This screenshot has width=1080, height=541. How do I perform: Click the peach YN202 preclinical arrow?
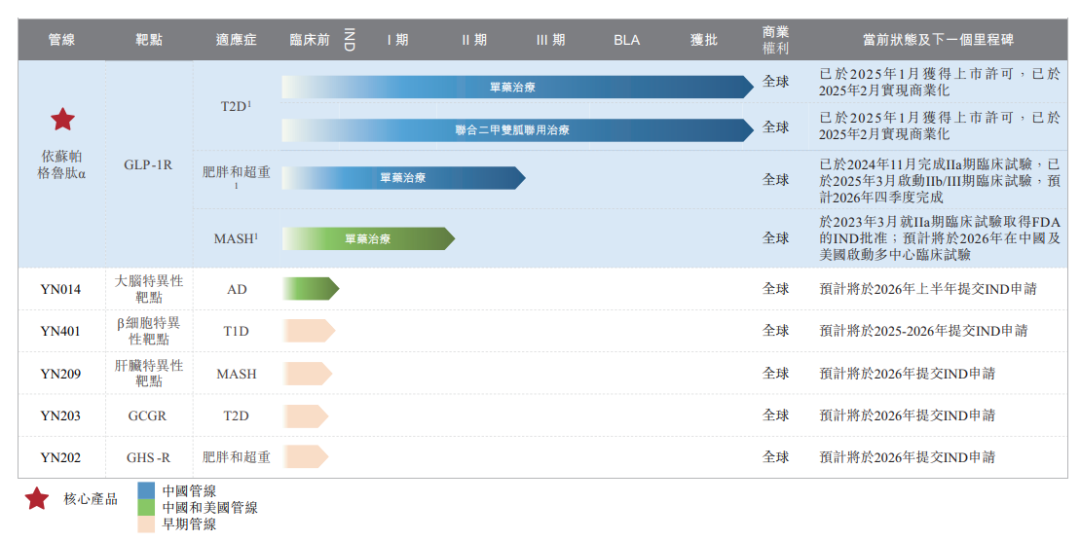tap(306, 457)
